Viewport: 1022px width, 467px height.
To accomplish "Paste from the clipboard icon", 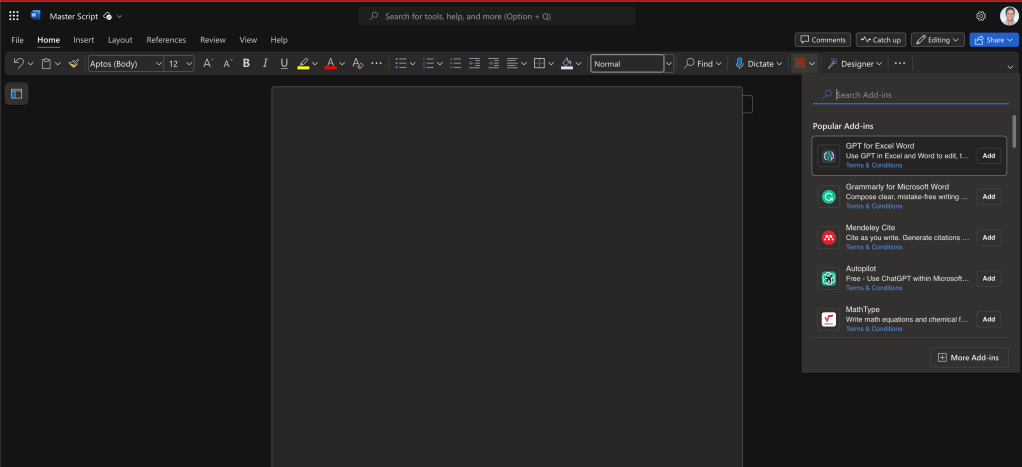I will pyautogui.click(x=46, y=63).
